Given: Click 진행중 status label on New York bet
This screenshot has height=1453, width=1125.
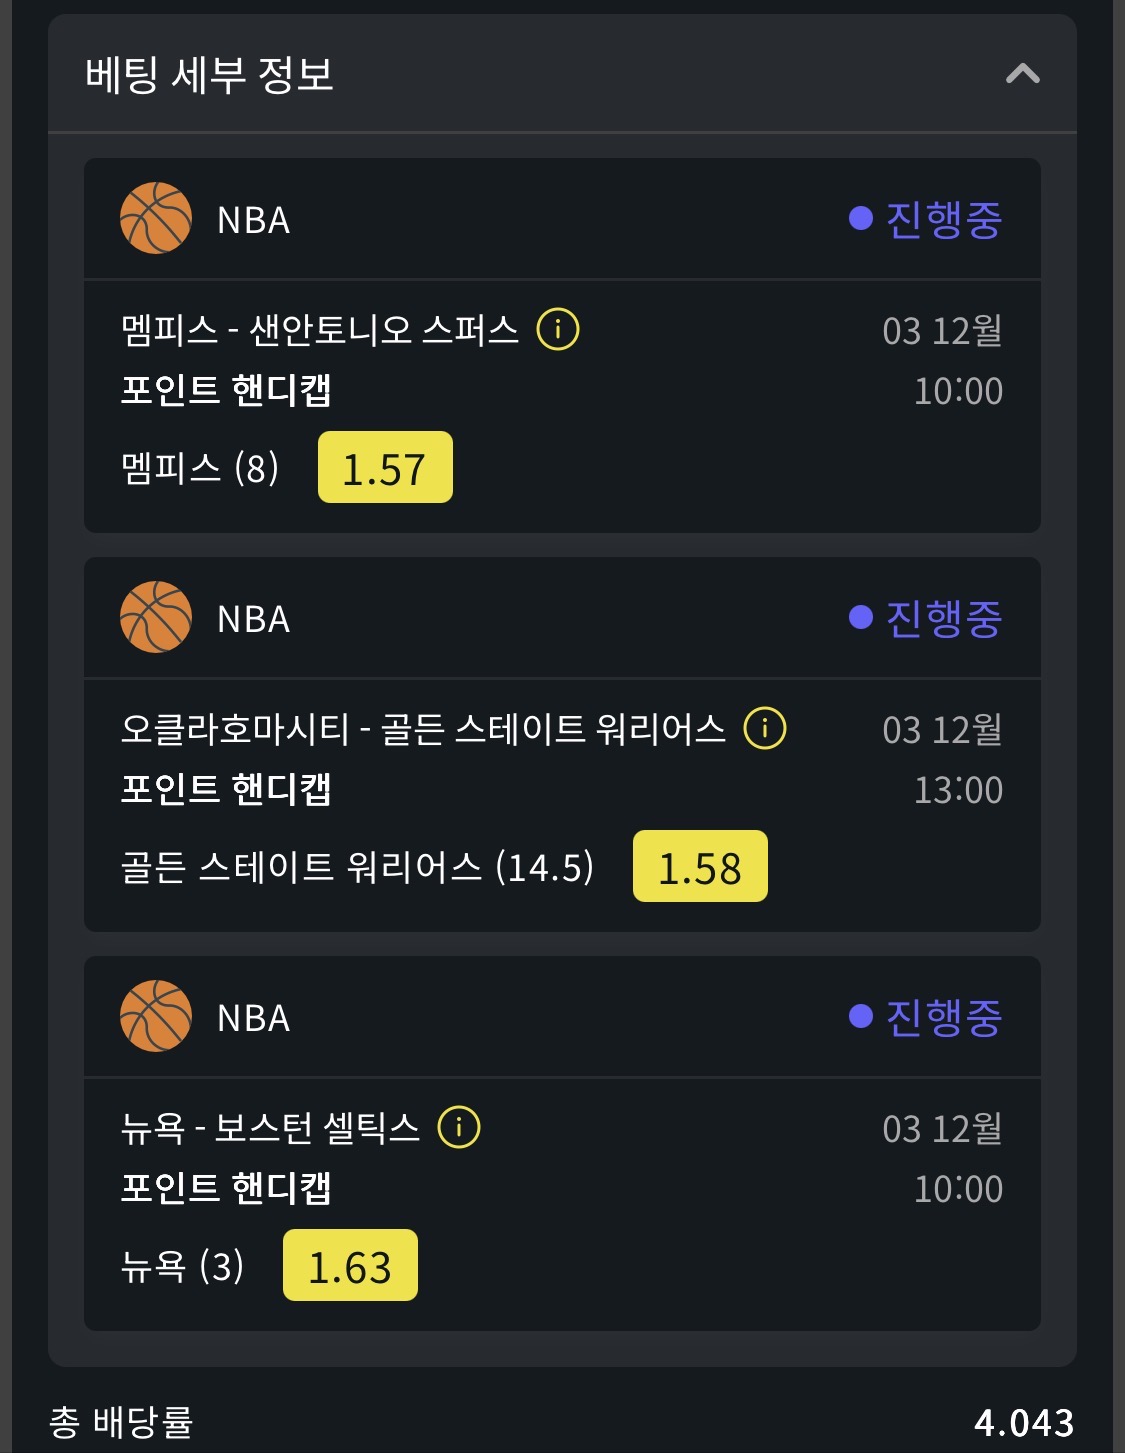Looking at the screenshot, I should coord(943,1017).
